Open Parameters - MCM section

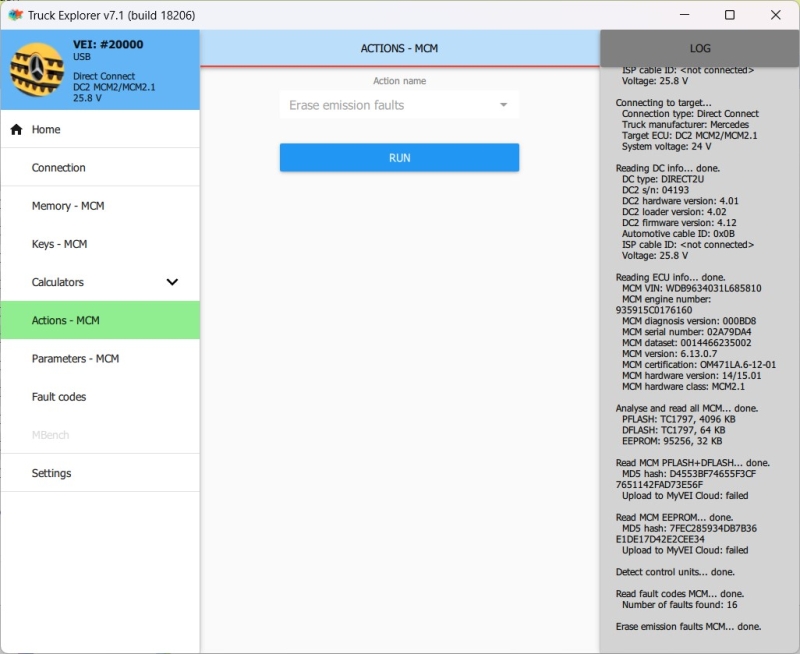(101, 359)
